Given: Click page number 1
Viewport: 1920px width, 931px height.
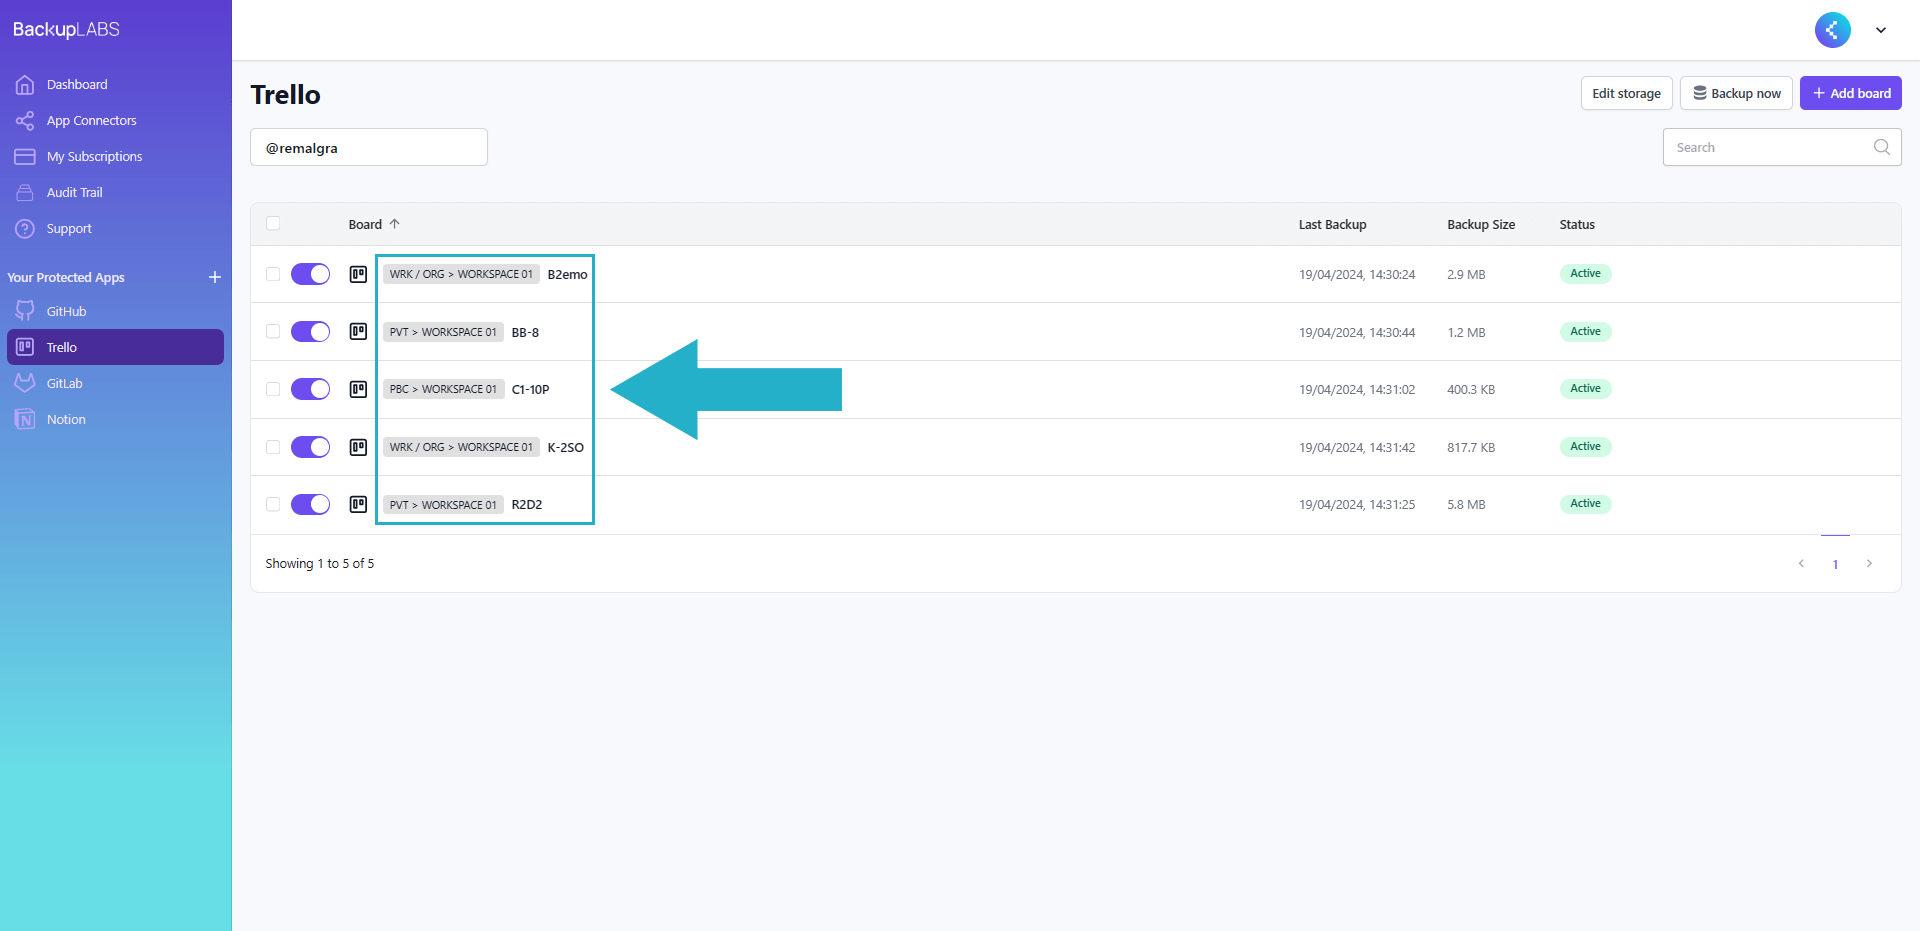Looking at the screenshot, I should coord(1835,564).
